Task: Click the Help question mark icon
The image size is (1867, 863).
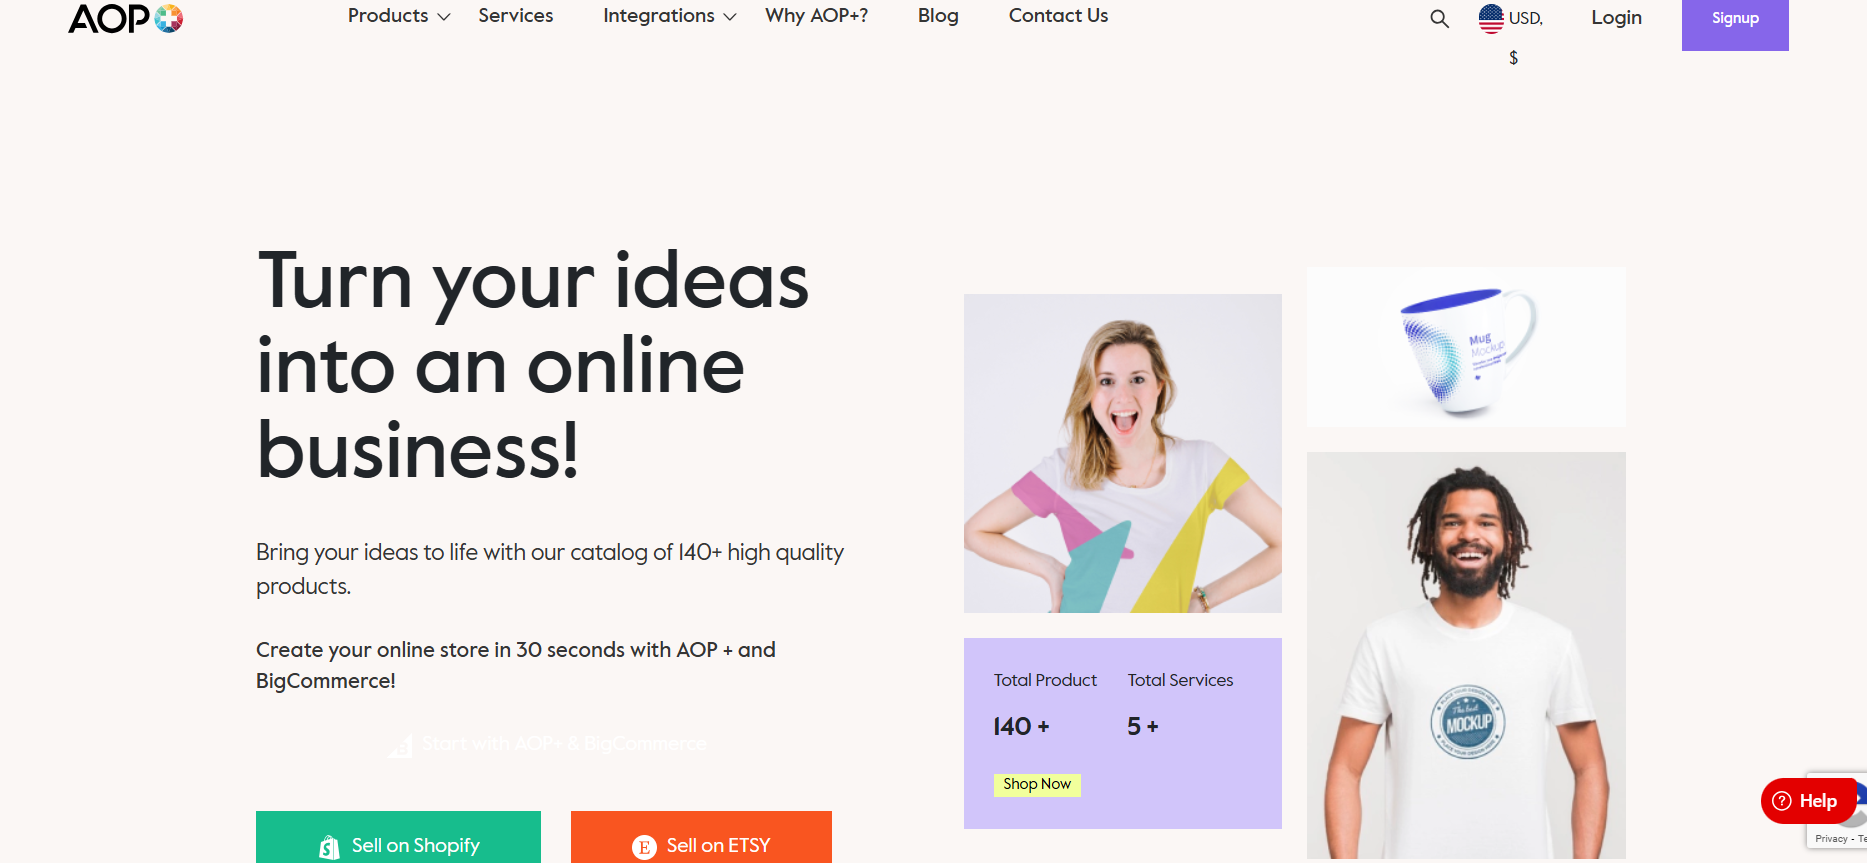Action: 1782,801
